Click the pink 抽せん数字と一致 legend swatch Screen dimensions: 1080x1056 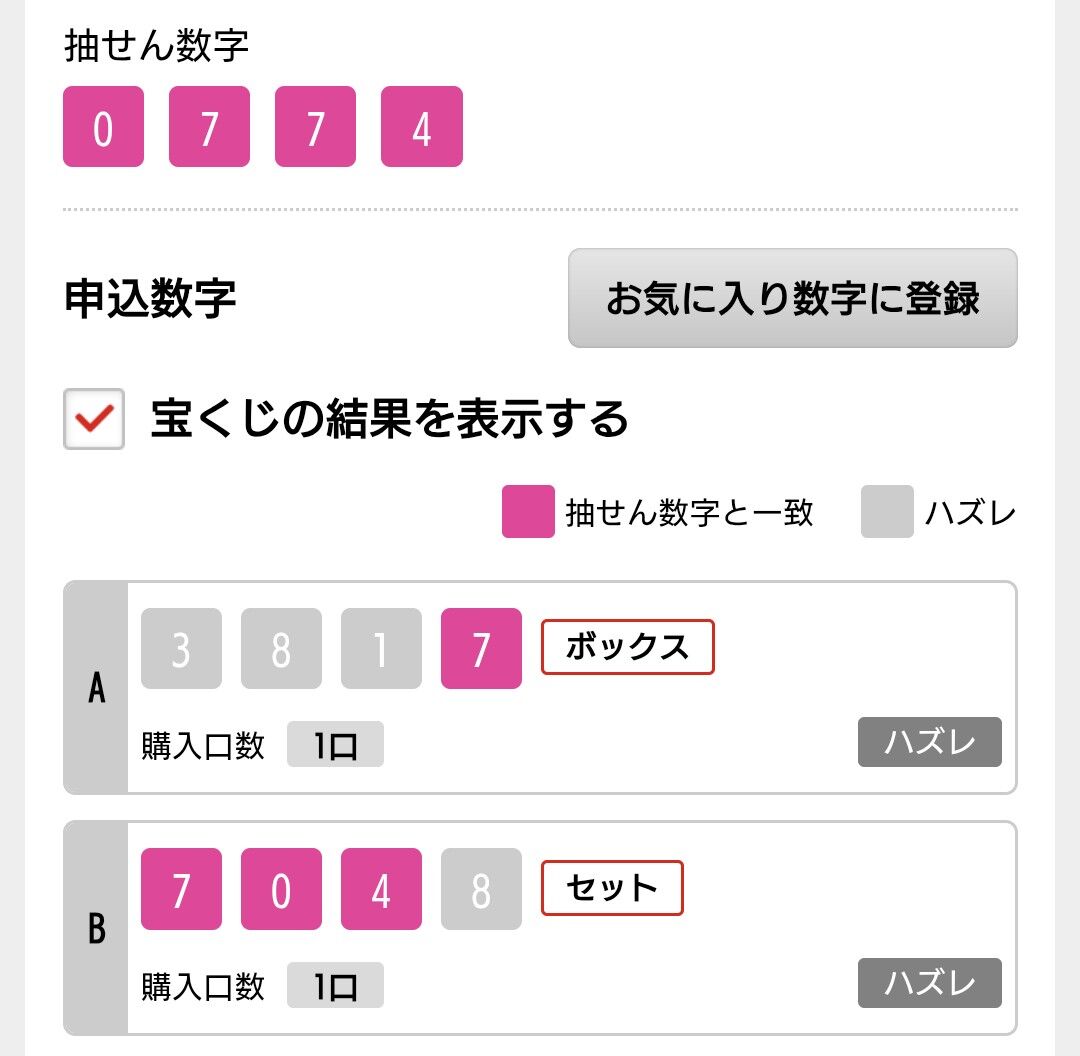click(x=528, y=512)
